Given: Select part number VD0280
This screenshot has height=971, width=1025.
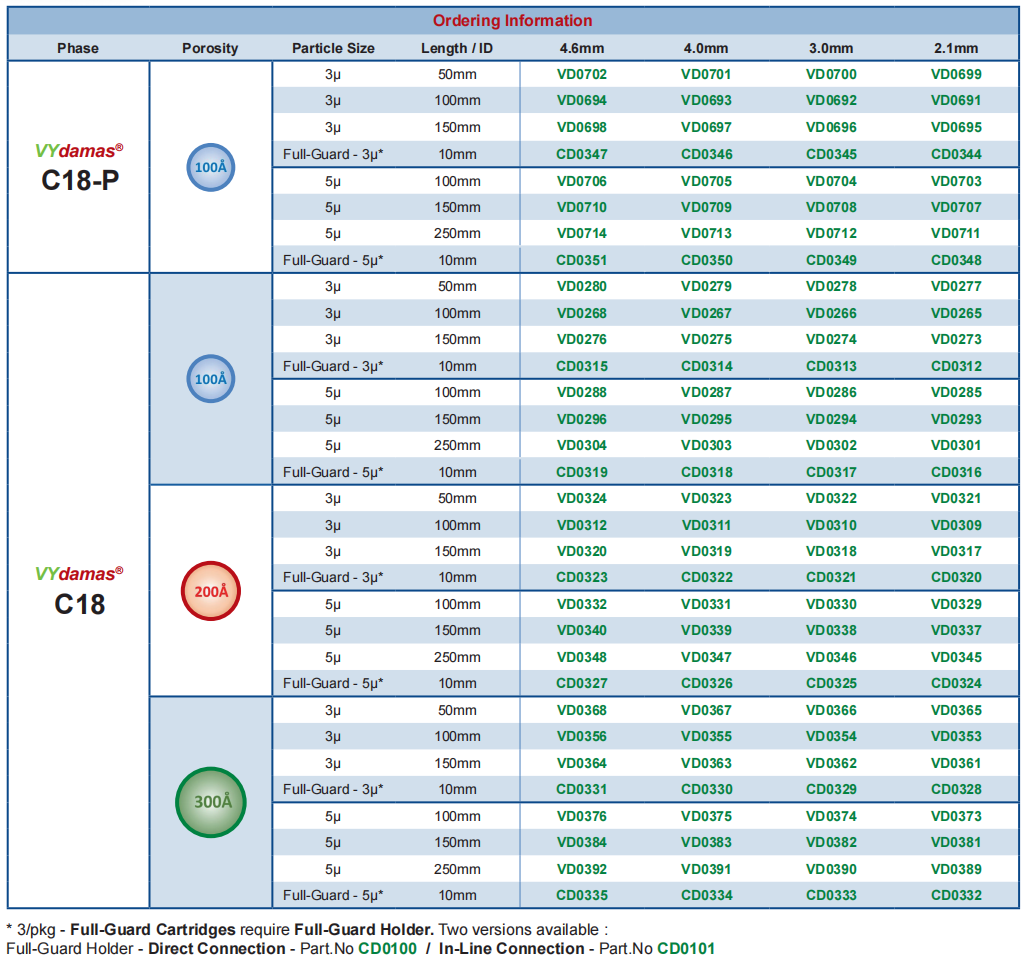Looking at the screenshot, I should point(582,286).
